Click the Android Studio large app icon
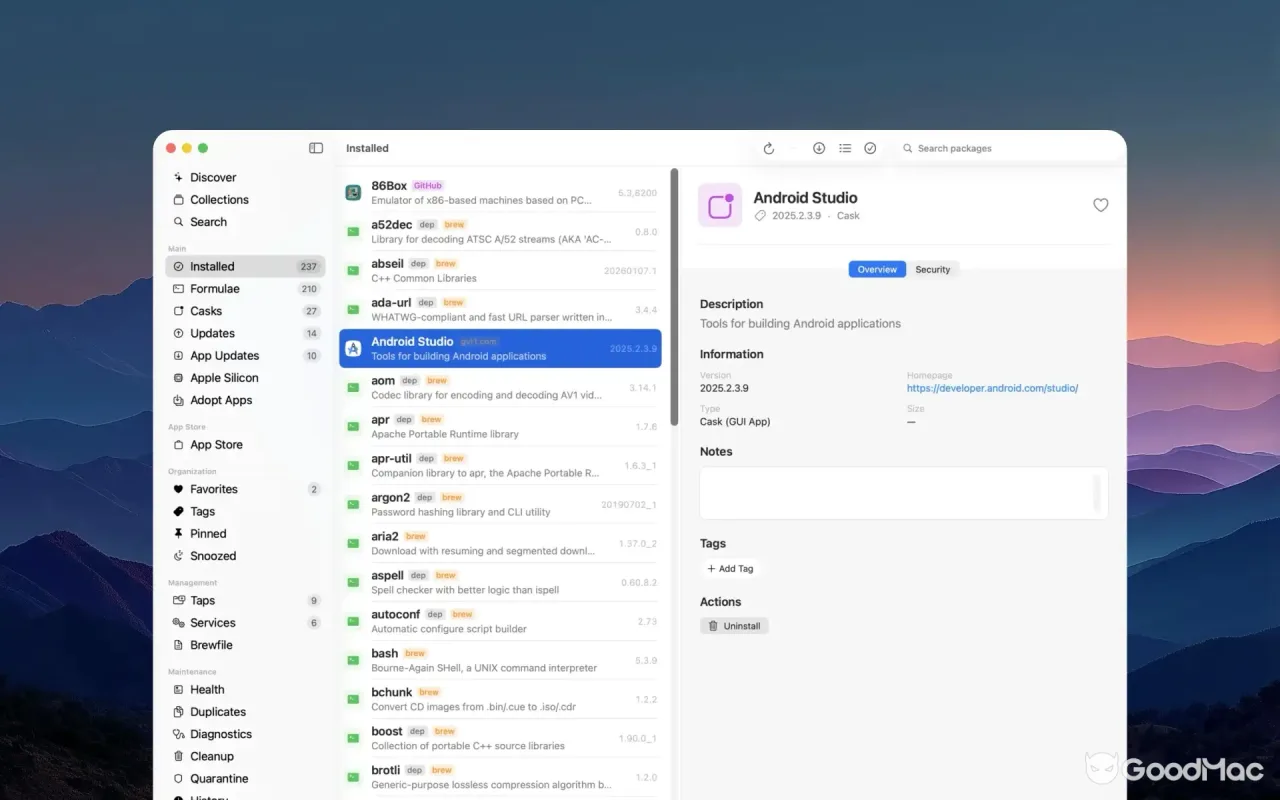Viewport: 1280px width, 800px height. point(720,205)
